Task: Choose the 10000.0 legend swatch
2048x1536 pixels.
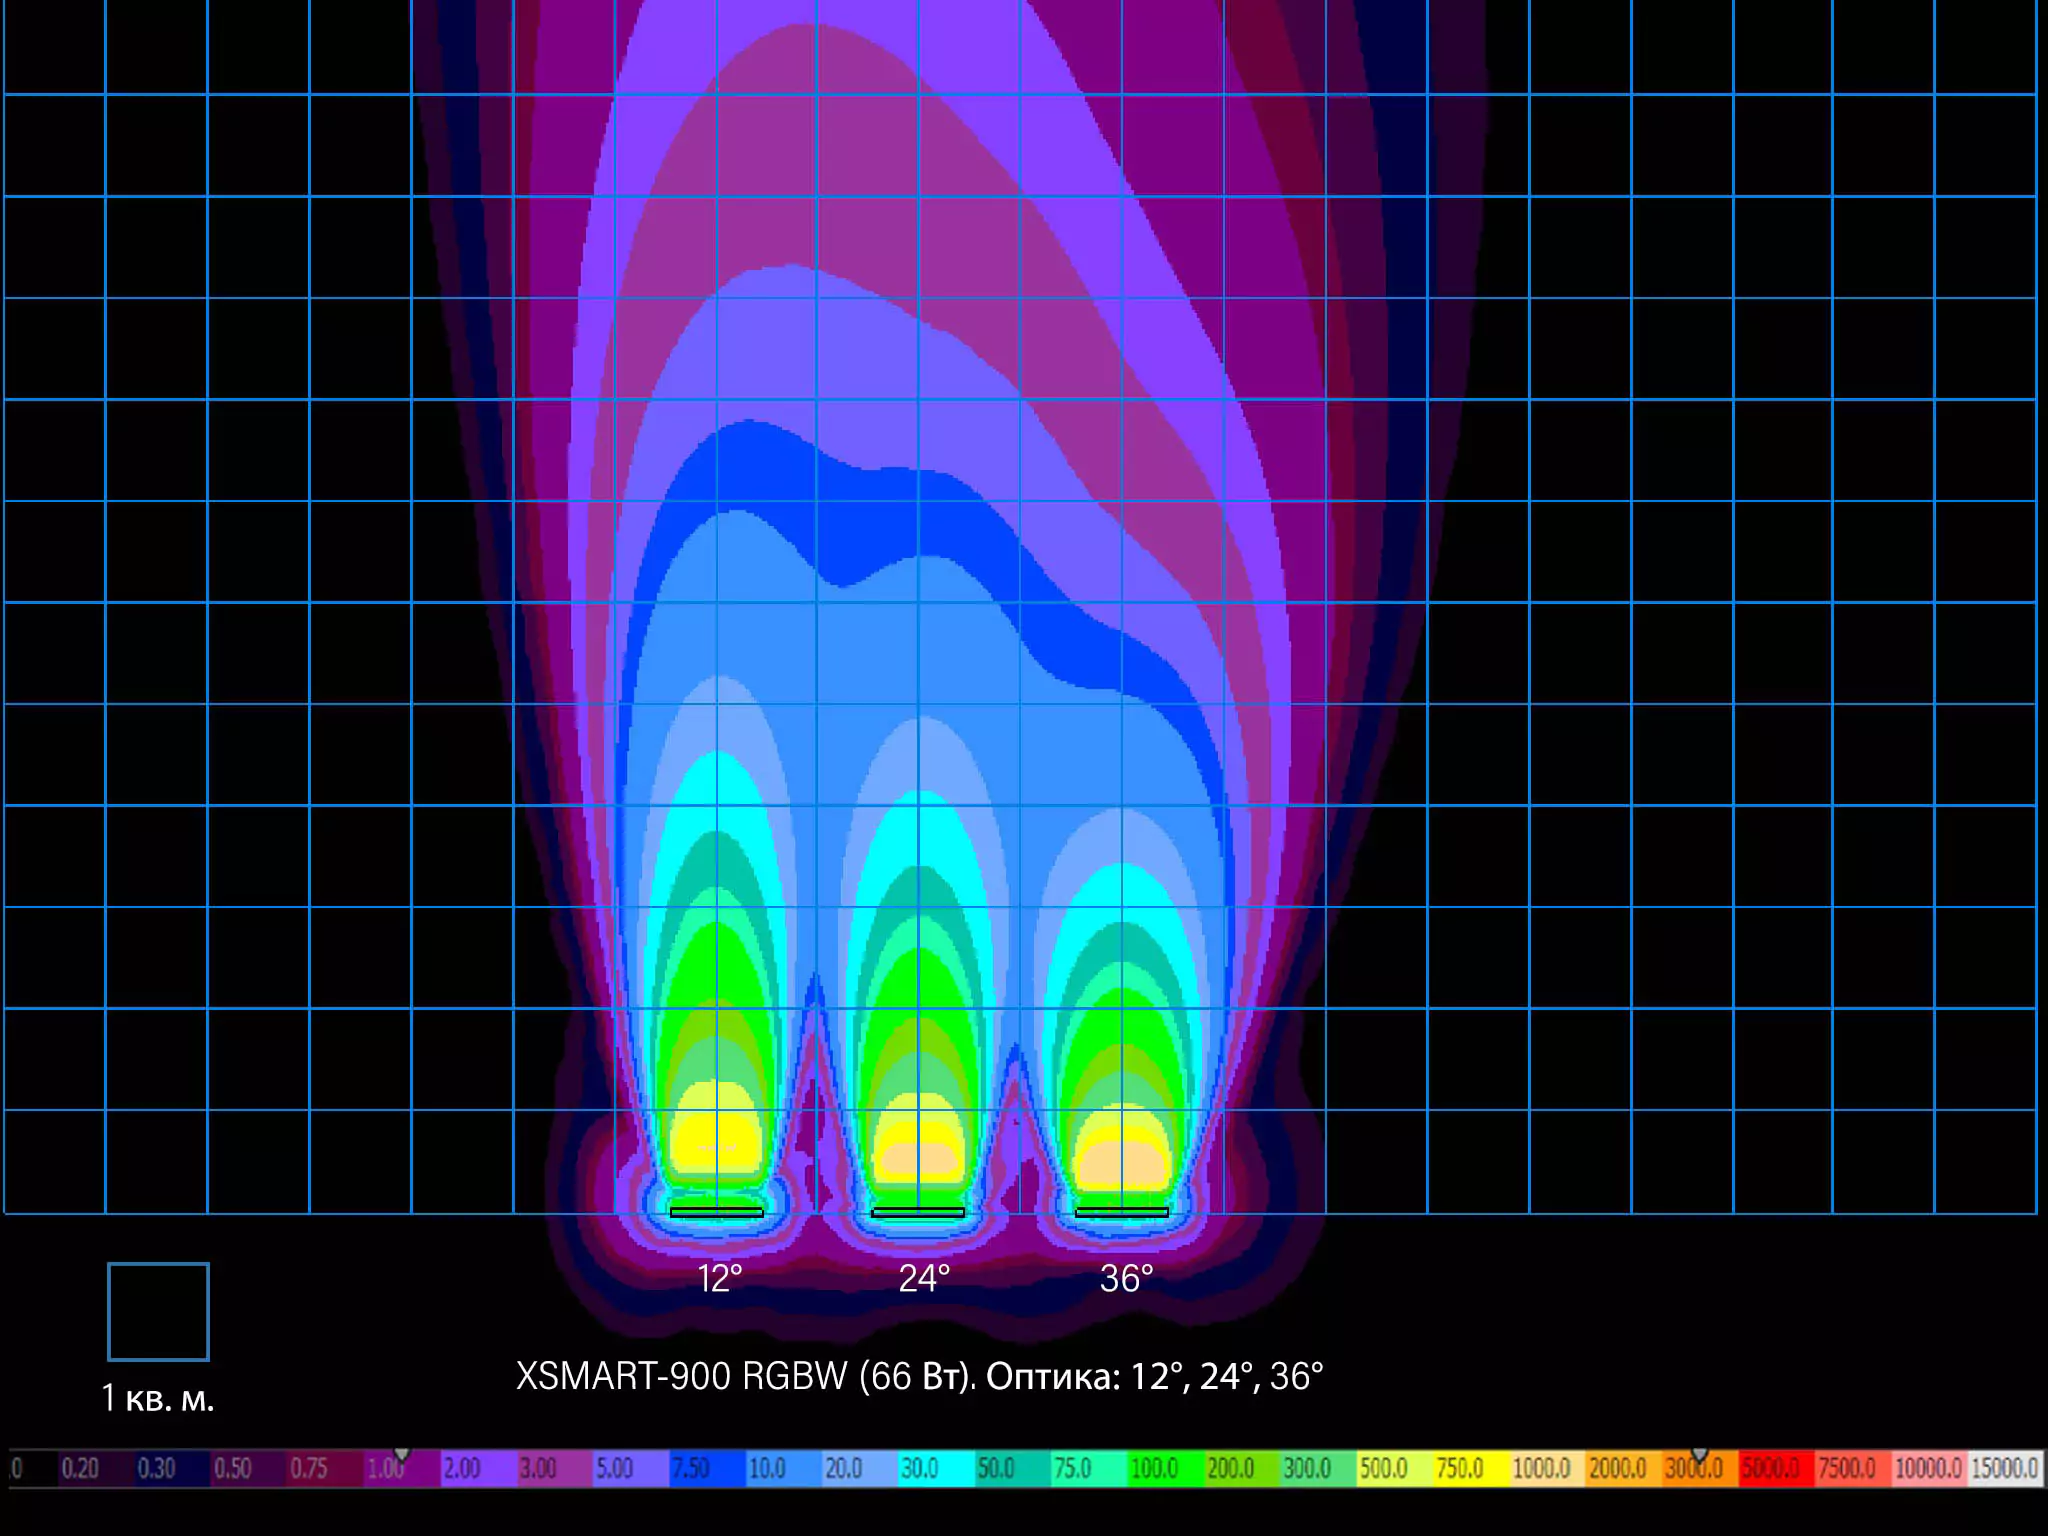Action: tap(1930, 1468)
